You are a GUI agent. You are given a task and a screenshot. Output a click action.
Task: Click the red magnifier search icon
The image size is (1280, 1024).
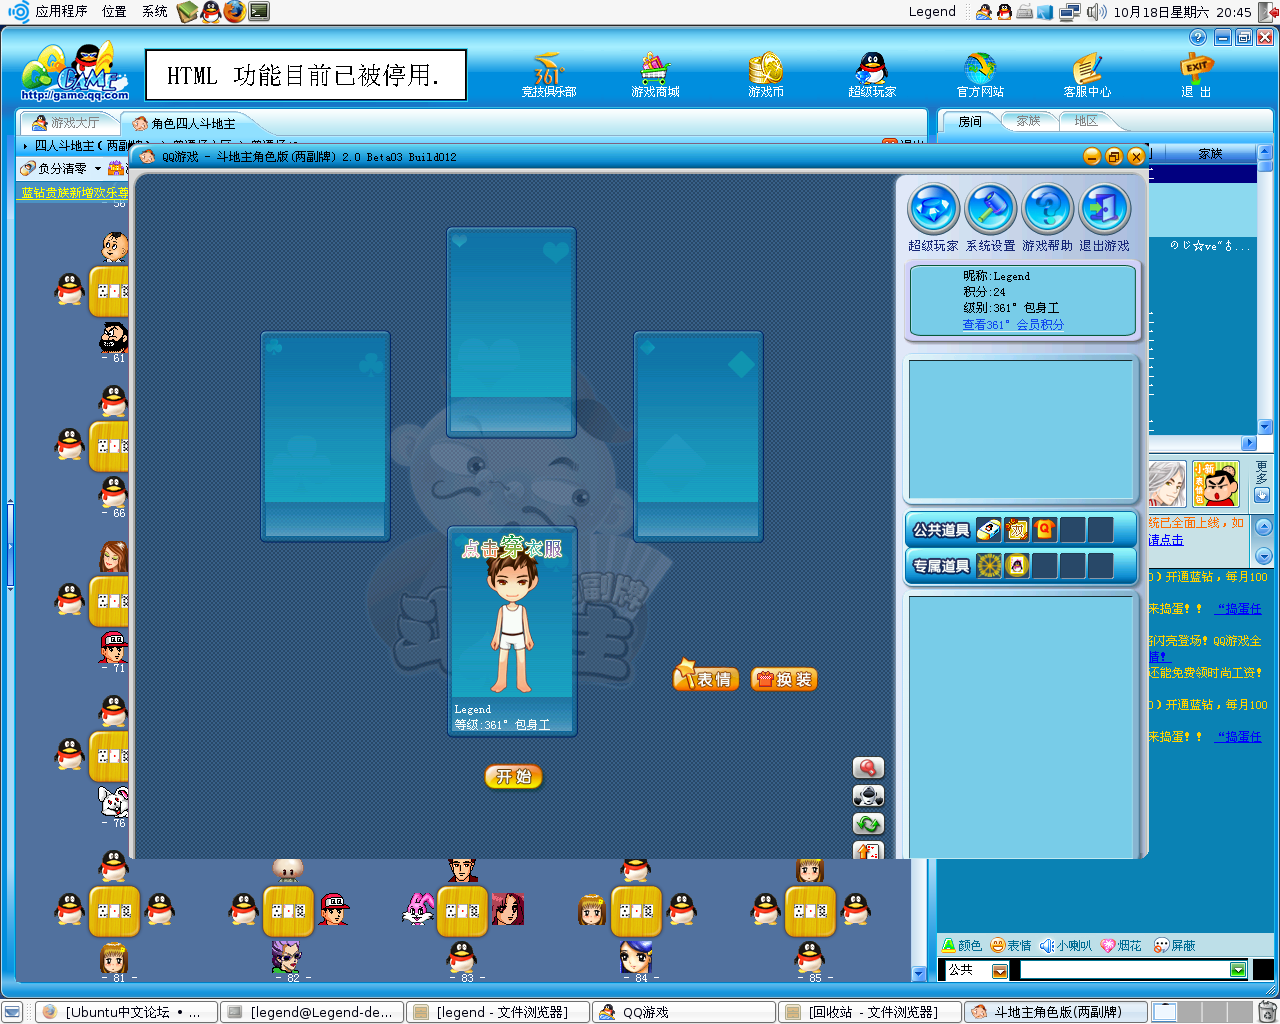coord(868,767)
